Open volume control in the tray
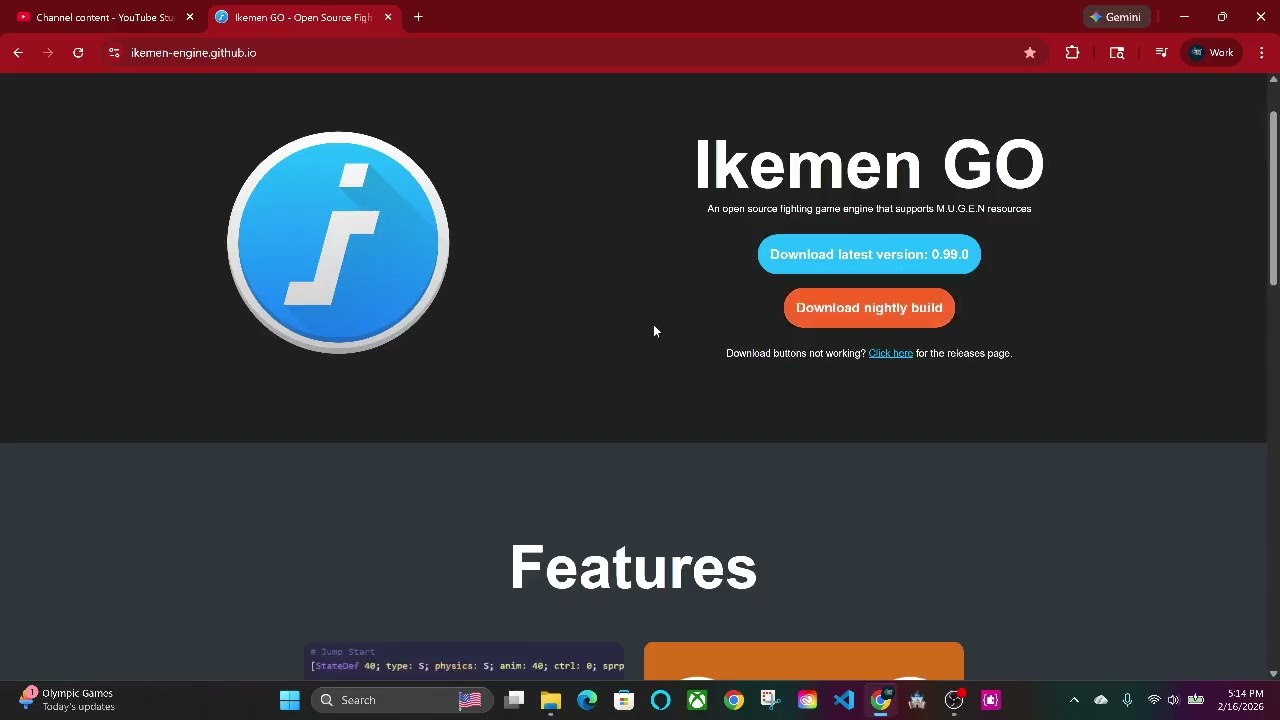The height and width of the screenshot is (720, 1280). pyautogui.click(x=1173, y=700)
